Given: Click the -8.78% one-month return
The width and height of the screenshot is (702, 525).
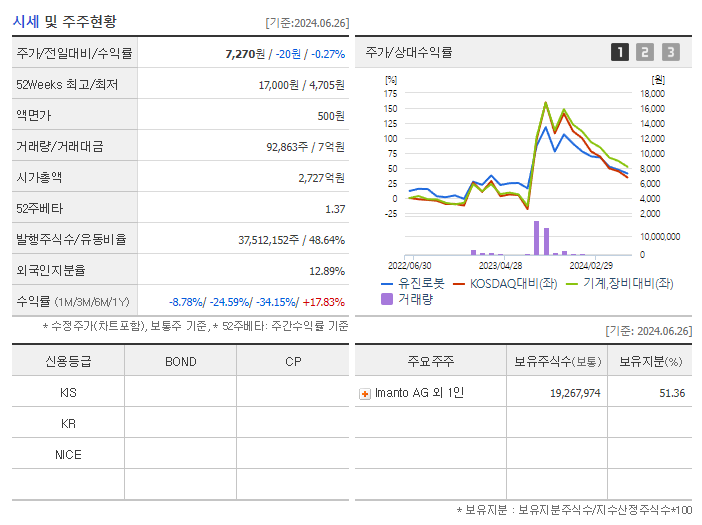Looking at the screenshot, I should coord(186,302).
